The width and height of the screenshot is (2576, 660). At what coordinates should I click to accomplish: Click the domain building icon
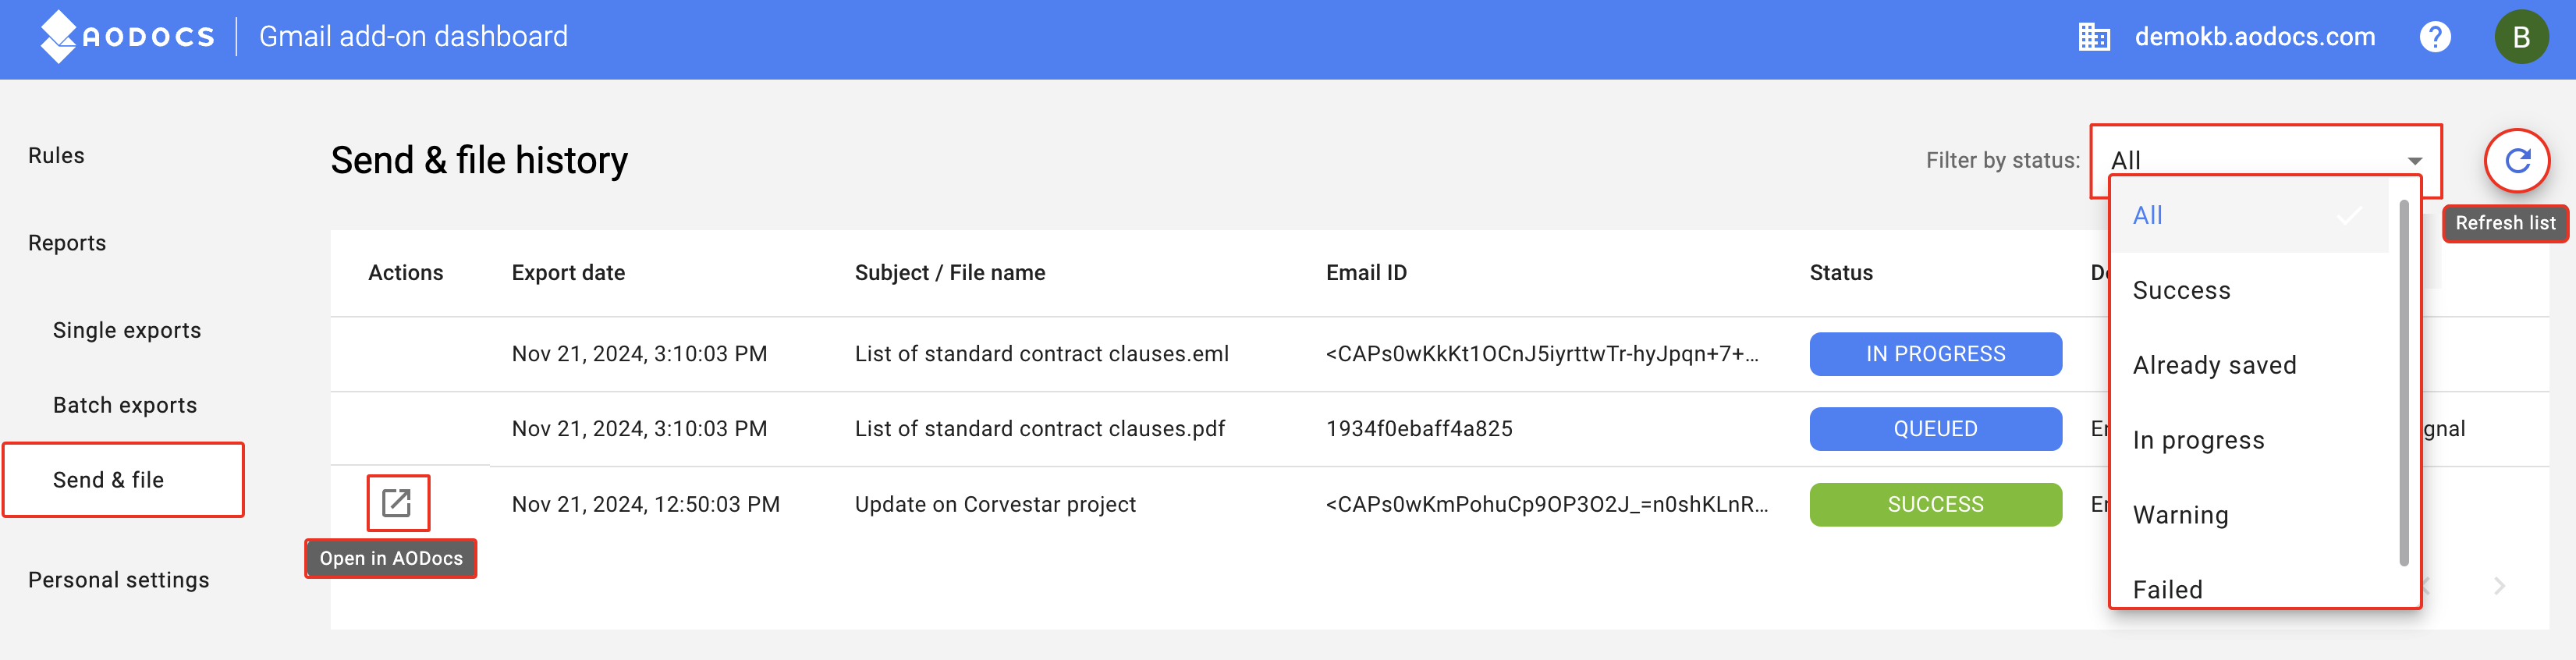click(x=2094, y=37)
